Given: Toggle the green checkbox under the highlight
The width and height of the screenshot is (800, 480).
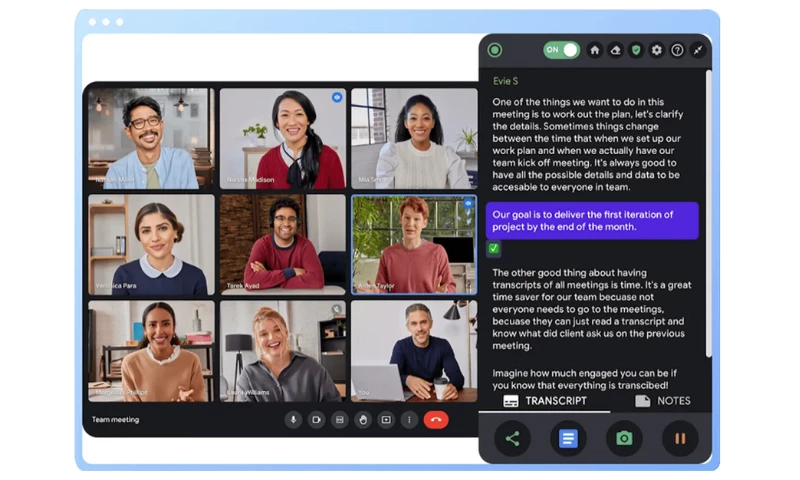Looking at the screenshot, I should click(493, 248).
